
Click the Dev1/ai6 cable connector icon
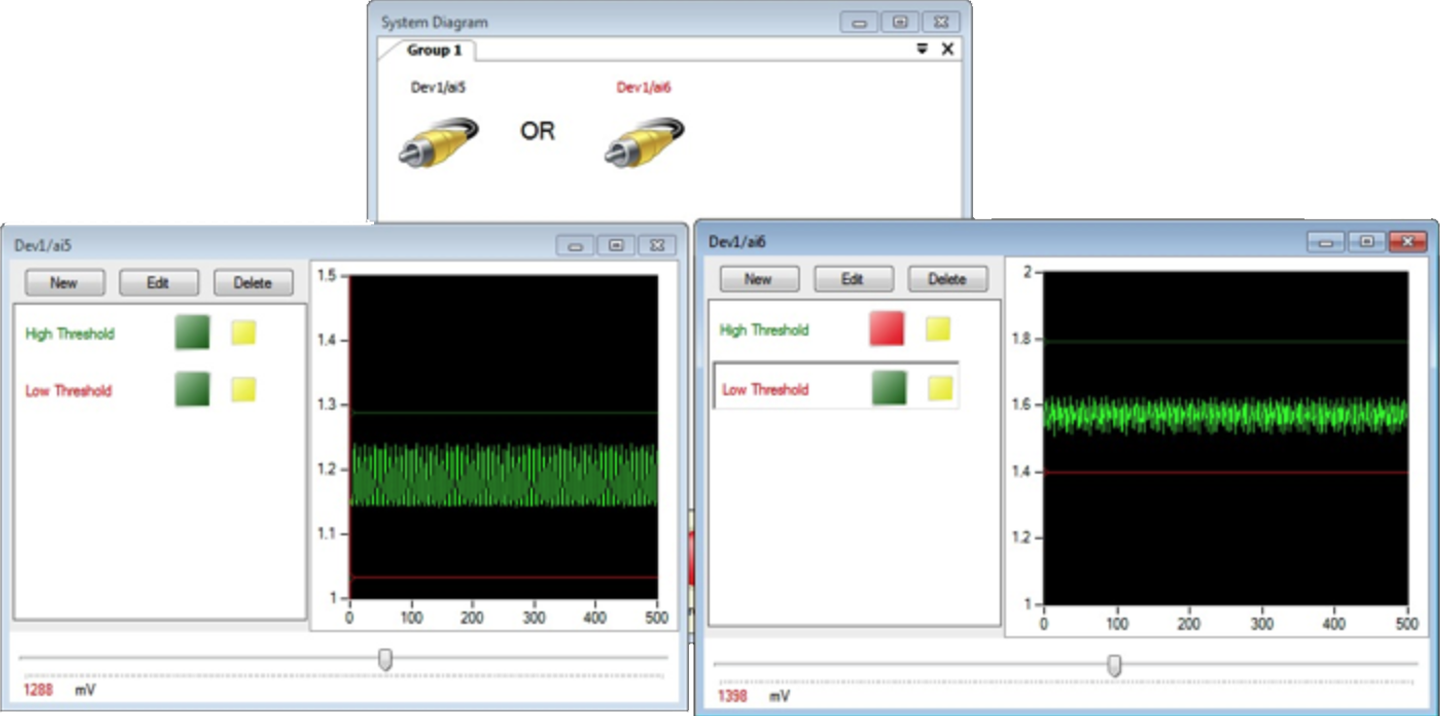(644, 141)
